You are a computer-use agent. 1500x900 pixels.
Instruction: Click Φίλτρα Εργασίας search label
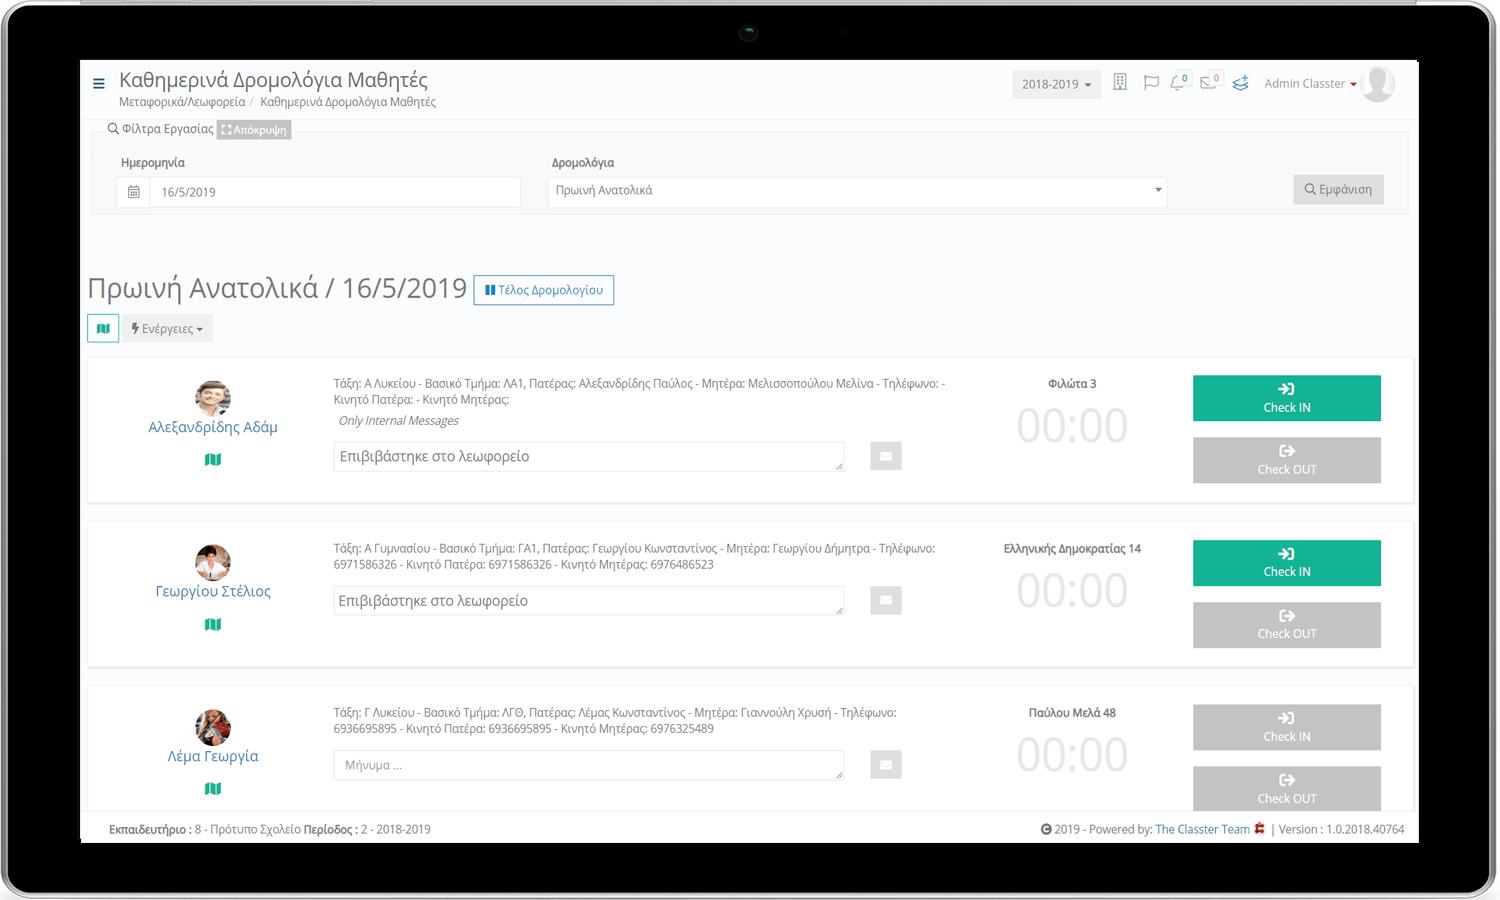coord(160,129)
